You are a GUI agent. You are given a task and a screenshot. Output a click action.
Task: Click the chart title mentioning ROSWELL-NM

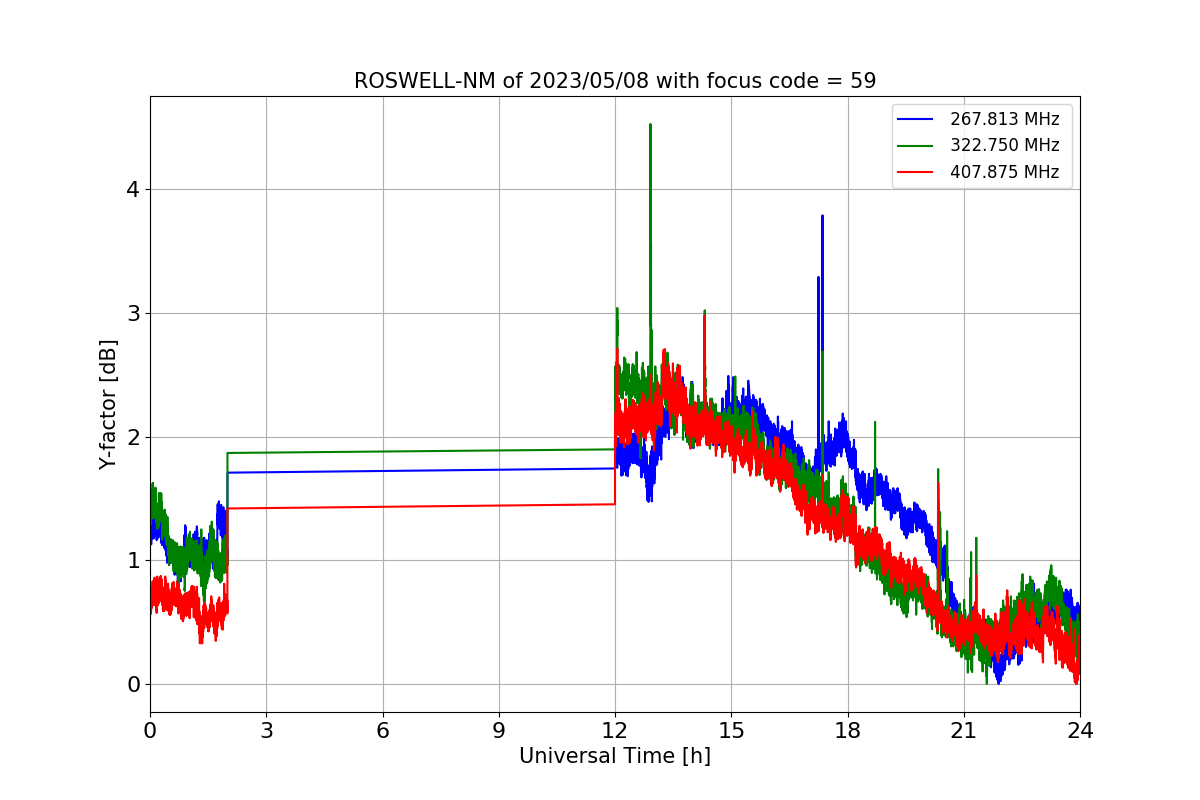coord(615,81)
